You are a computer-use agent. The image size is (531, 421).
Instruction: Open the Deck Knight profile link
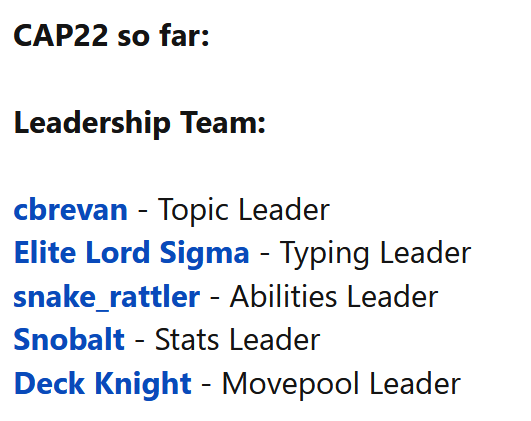click(x=103, y=384)
